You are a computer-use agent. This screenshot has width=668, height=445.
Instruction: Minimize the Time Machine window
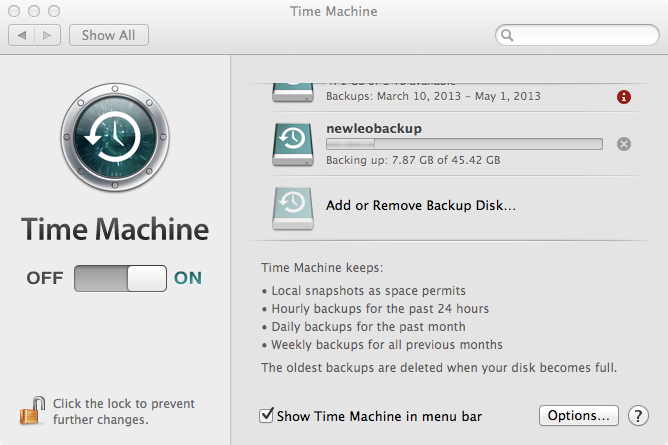coord(34,11)
